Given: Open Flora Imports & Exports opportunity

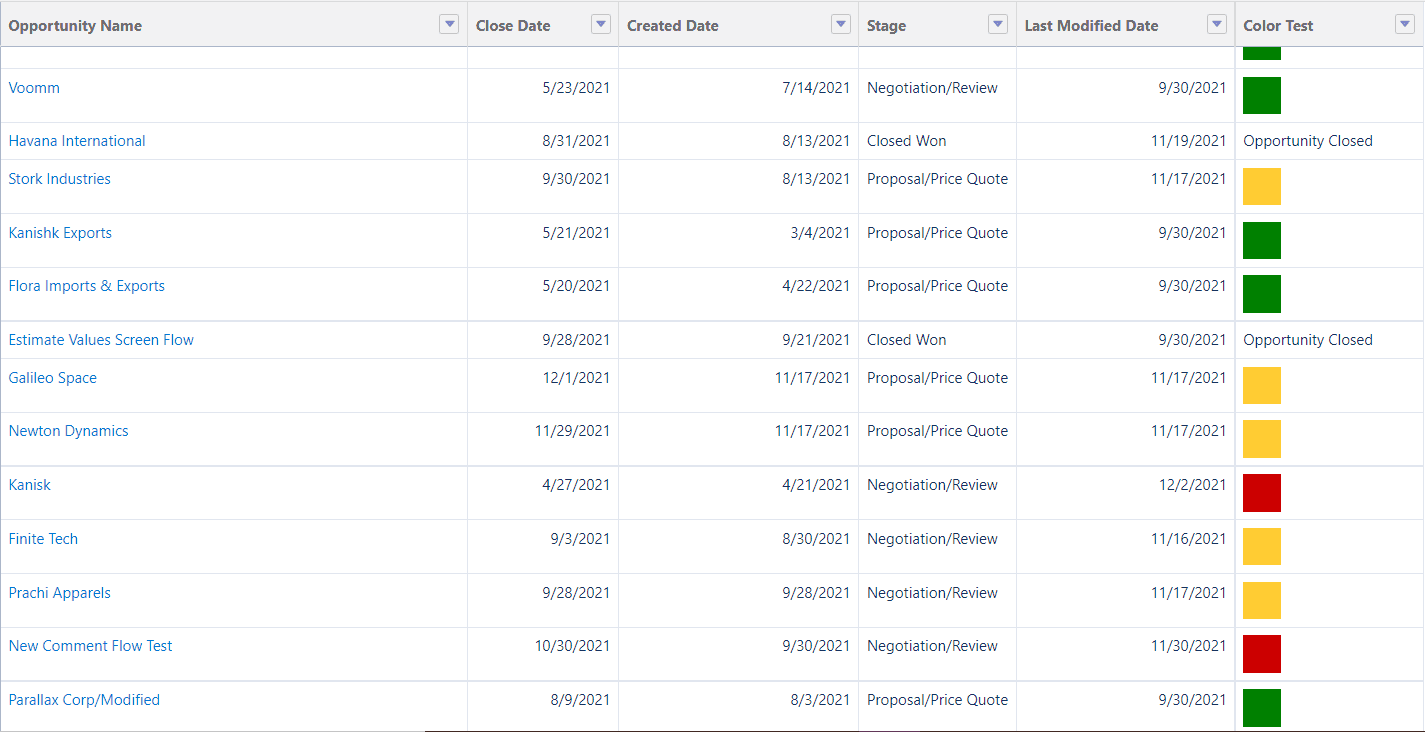Looking at the screenshot, I should (x=87, y=286).
